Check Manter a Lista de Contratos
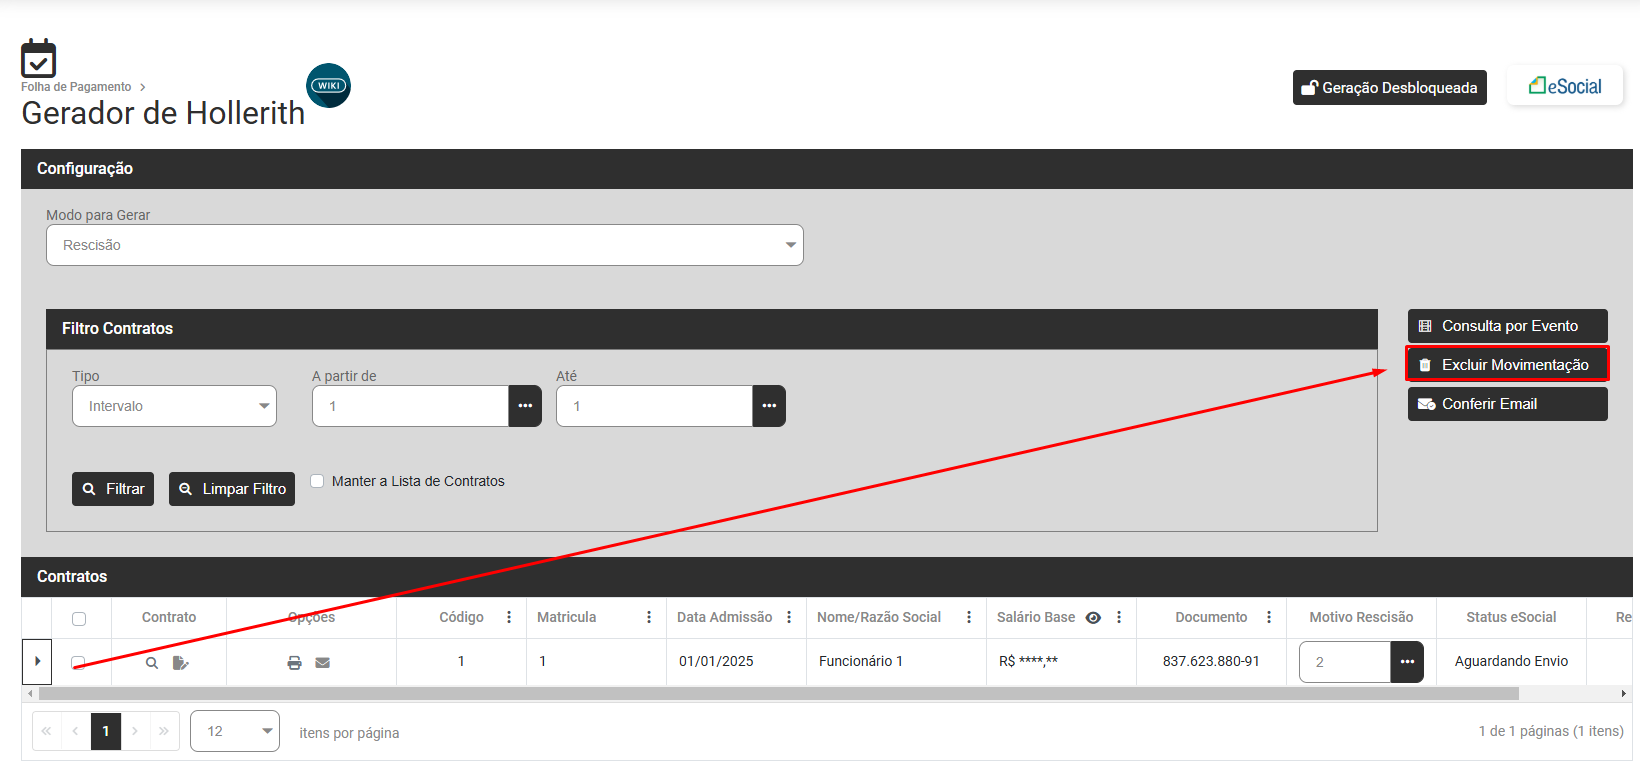 point(317,481)
